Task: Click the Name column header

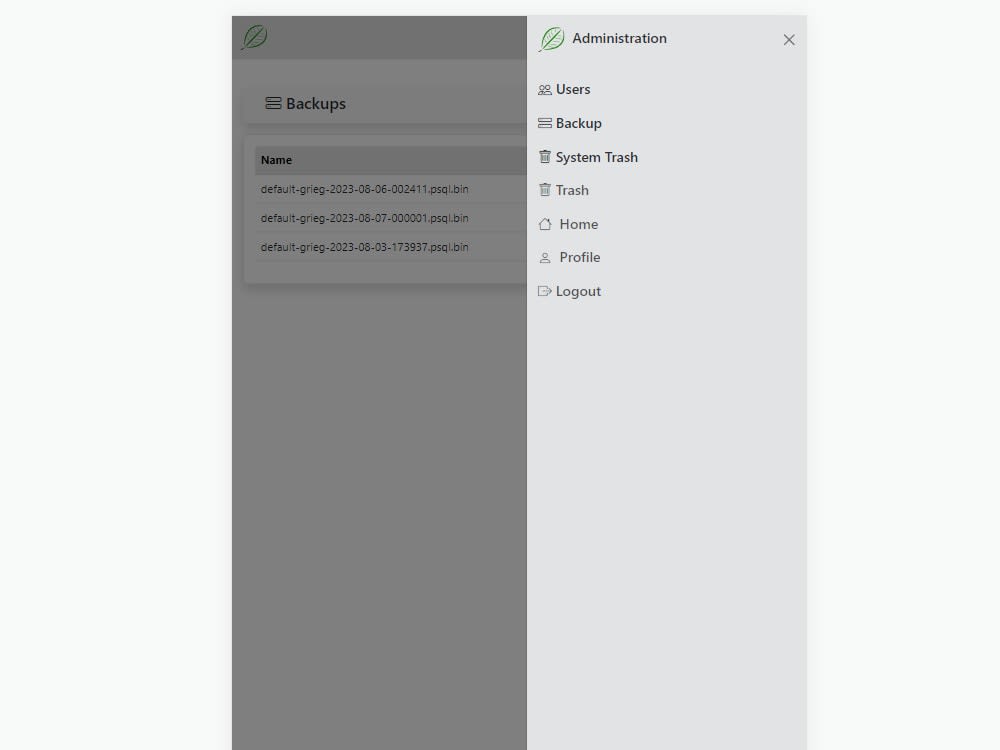Action: click(x=276, y=160)
